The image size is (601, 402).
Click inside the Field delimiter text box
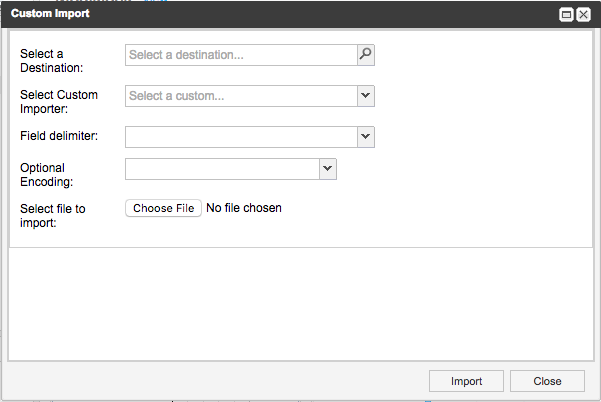pyautogui.click(x=240, y=136)
